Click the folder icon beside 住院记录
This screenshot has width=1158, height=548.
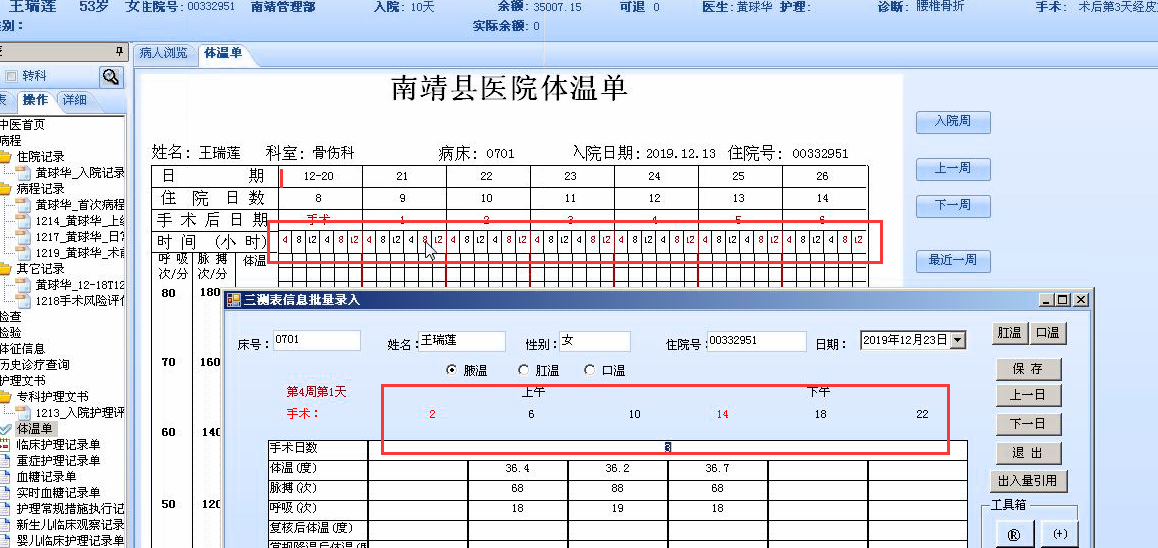(6, 157)
